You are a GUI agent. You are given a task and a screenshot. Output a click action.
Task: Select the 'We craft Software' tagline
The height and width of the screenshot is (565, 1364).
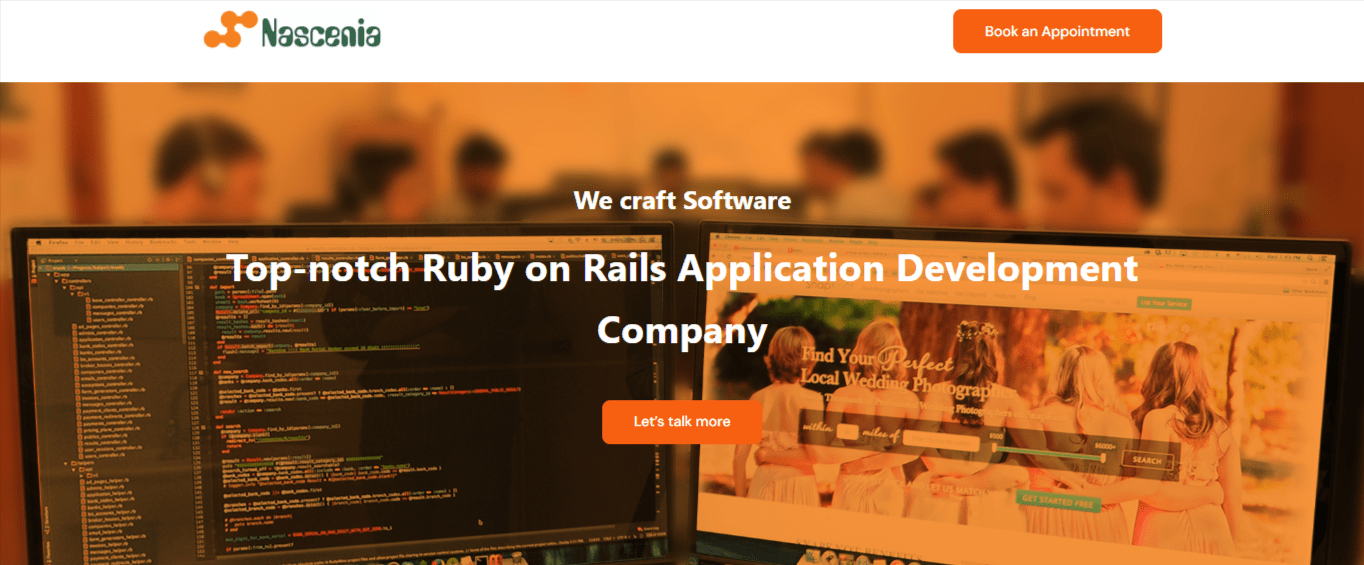[x=682, y=200]
